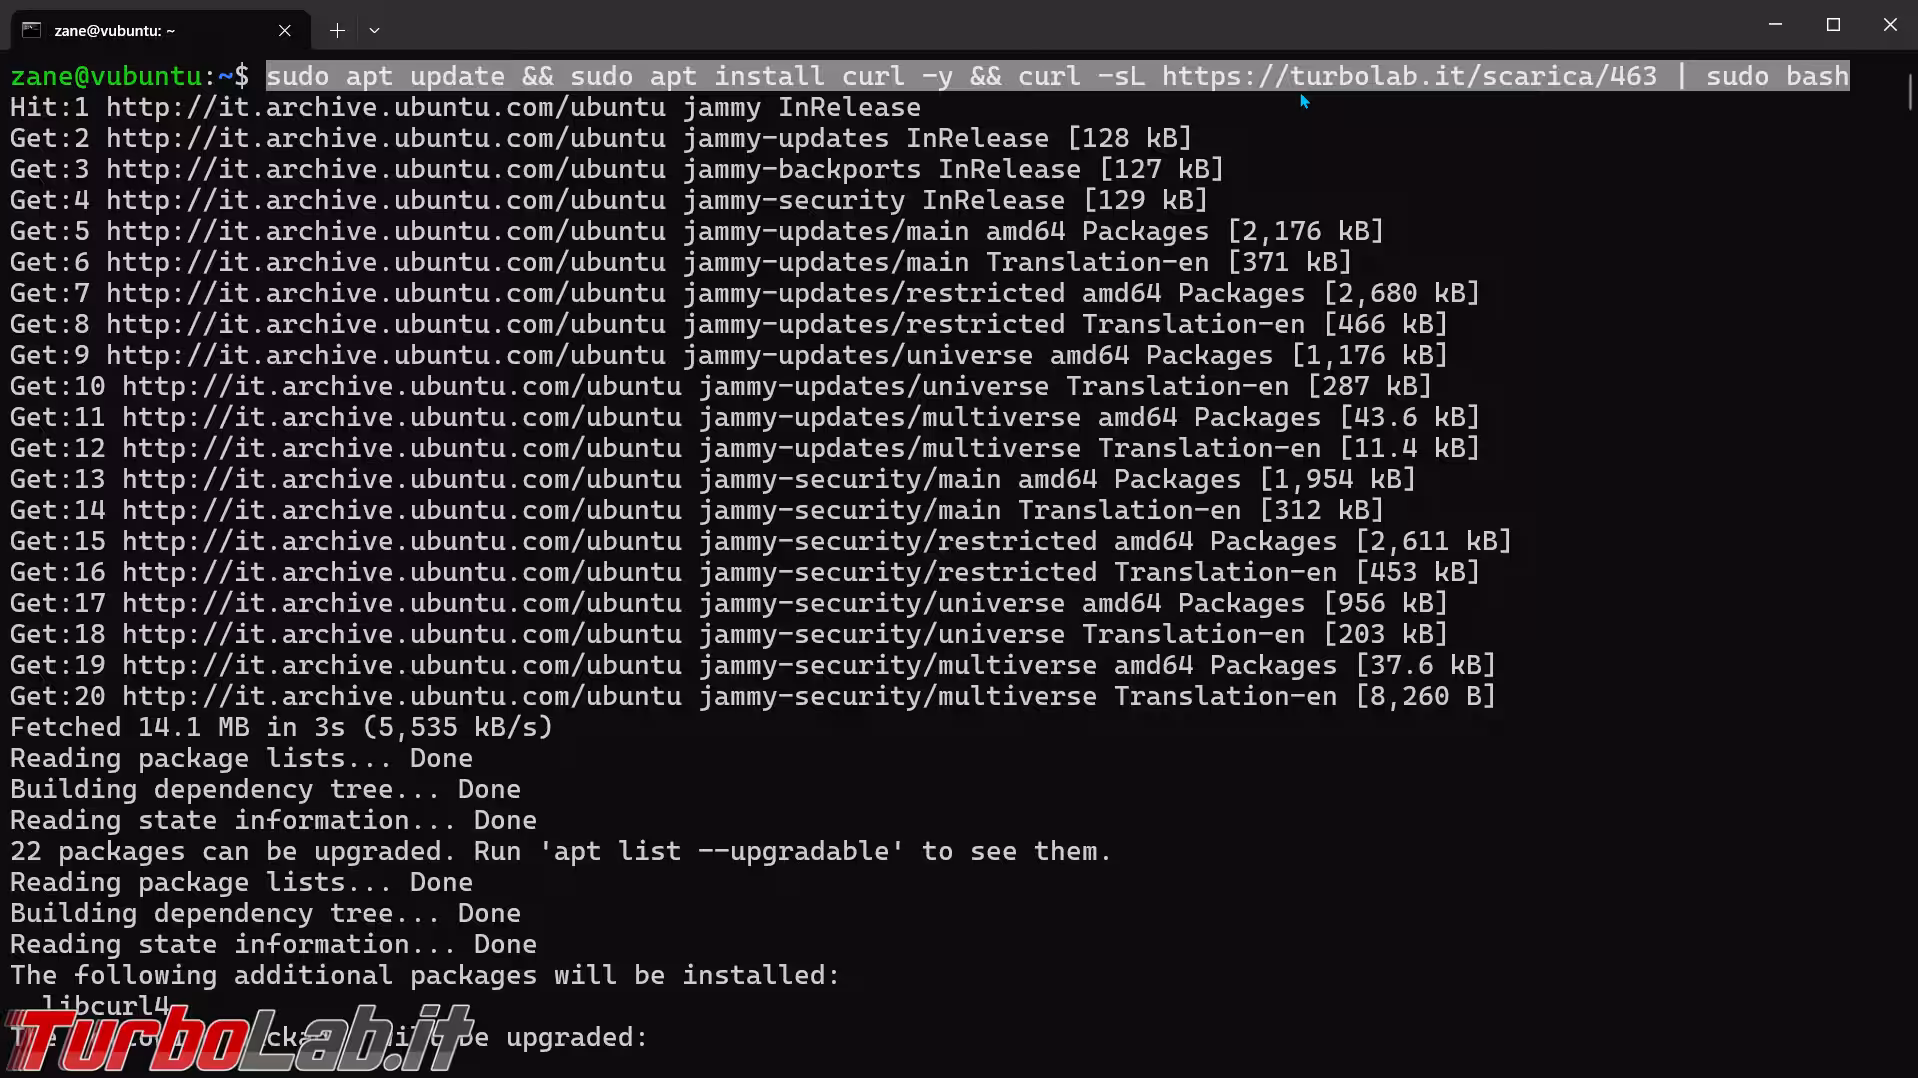Image resolution: width=1918 pixels, height=1078 pixels.
Task: Click the terminal icon in the tab
Action: click(x=32, y=30)
